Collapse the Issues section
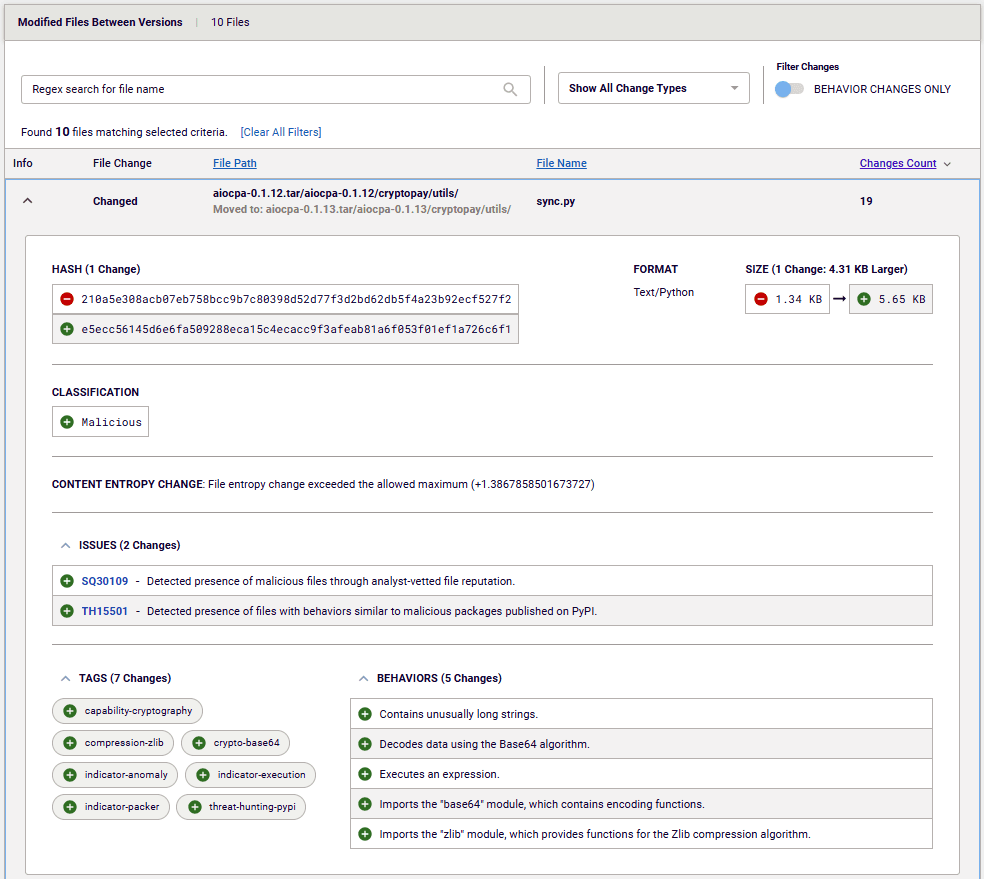This screenshot has height=879, width=984. point(65,546)
